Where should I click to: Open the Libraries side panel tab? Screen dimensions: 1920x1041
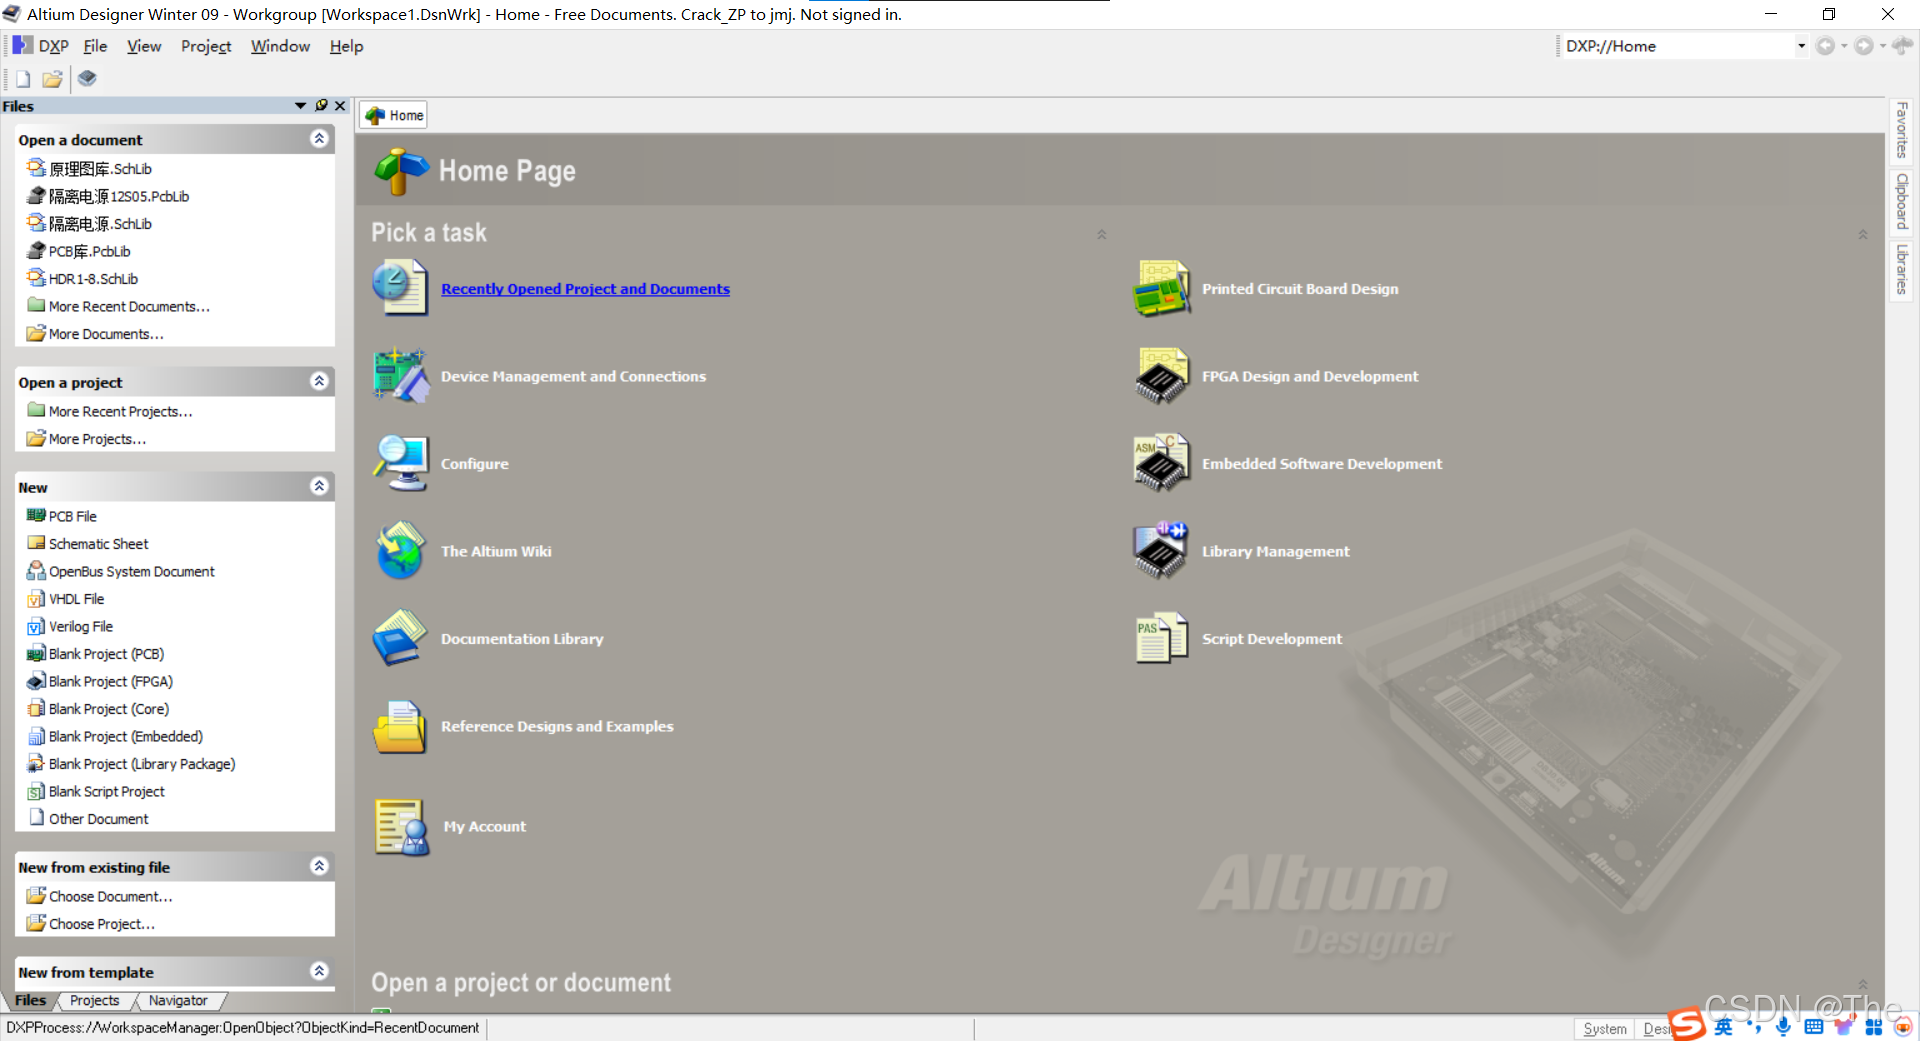(x=1902, y=269)
